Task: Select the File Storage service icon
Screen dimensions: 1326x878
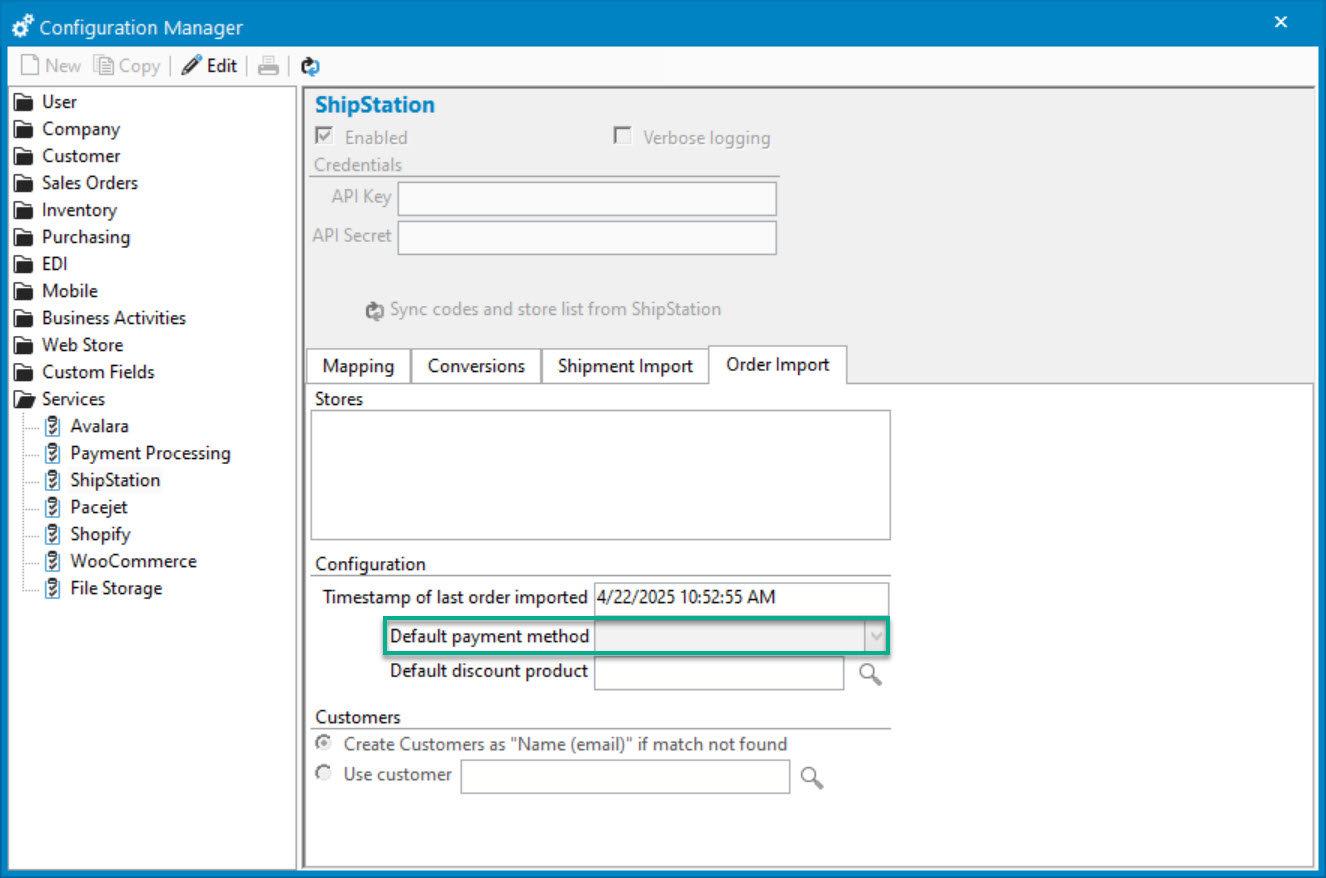Action: coord(53,588)
